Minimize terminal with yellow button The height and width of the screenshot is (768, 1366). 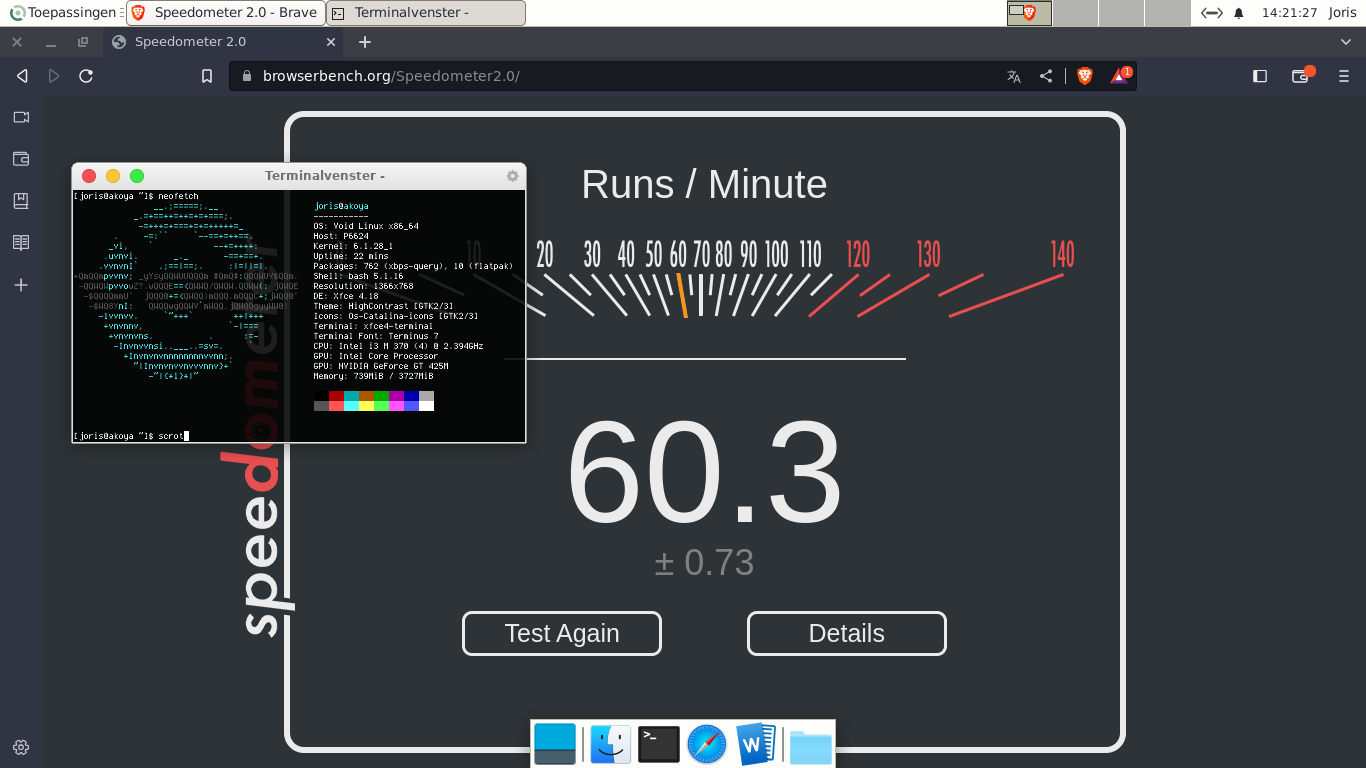click(x=113, y=176)
